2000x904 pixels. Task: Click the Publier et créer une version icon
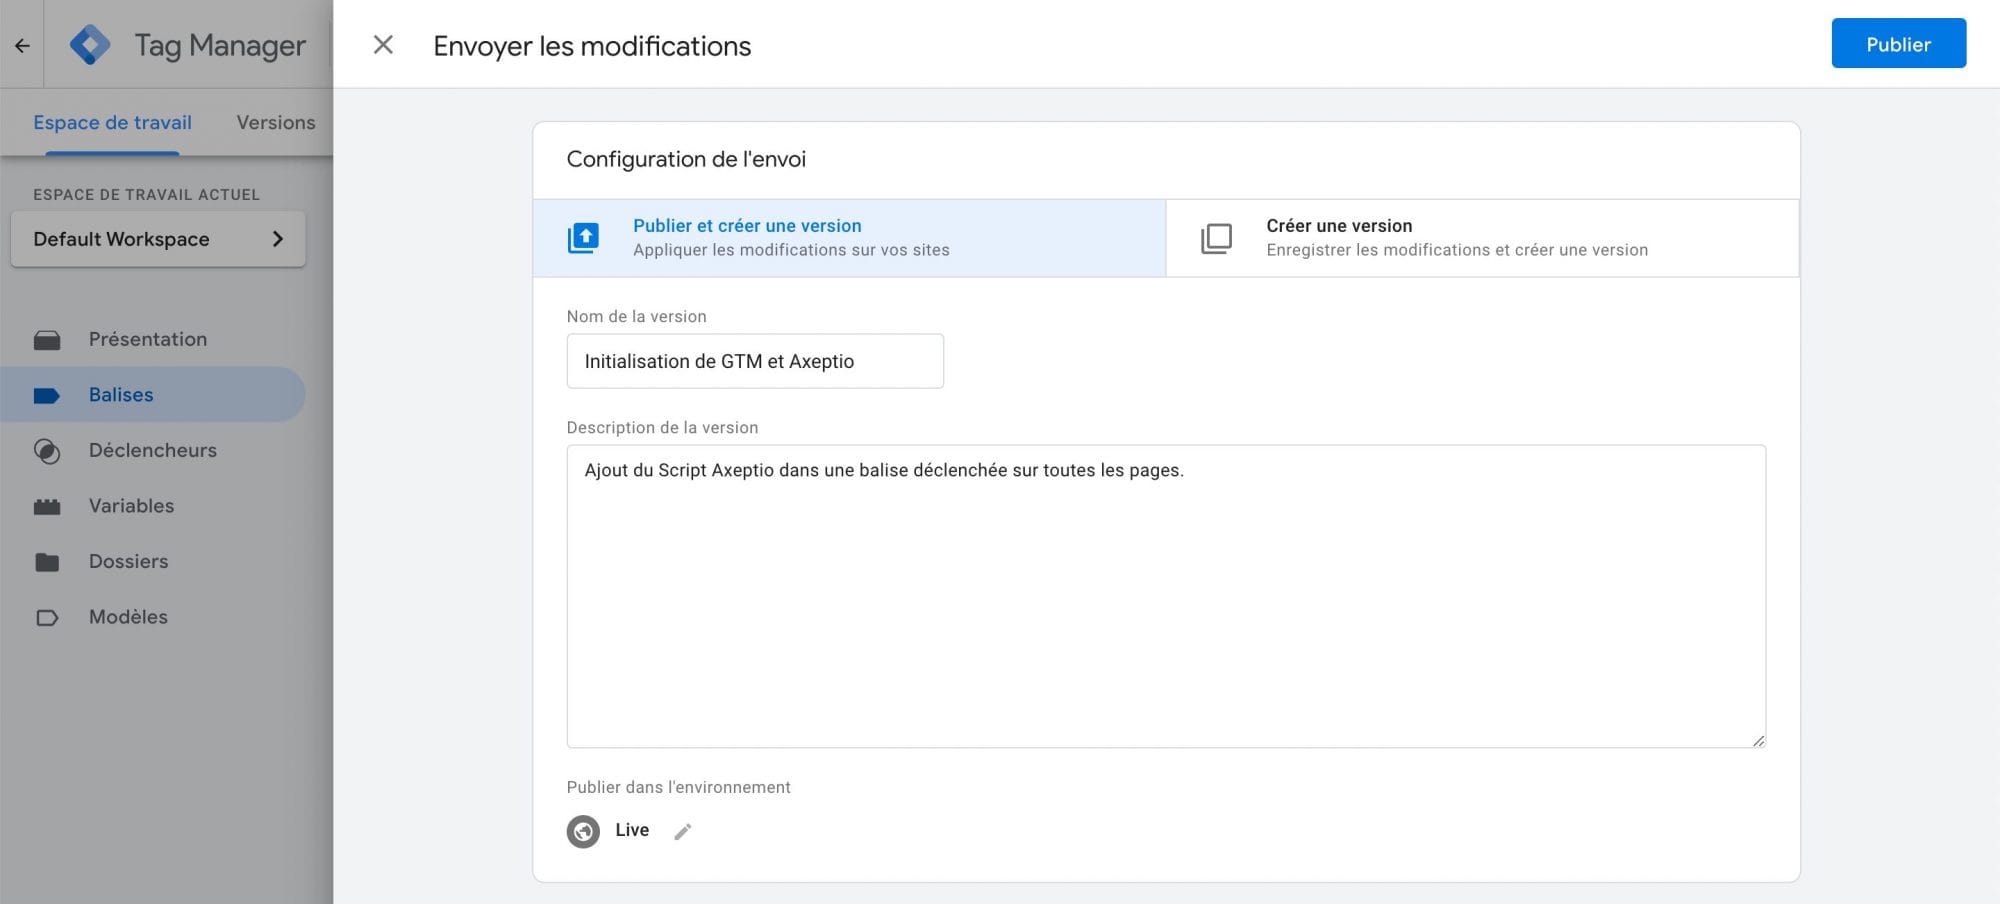(583, 238)
